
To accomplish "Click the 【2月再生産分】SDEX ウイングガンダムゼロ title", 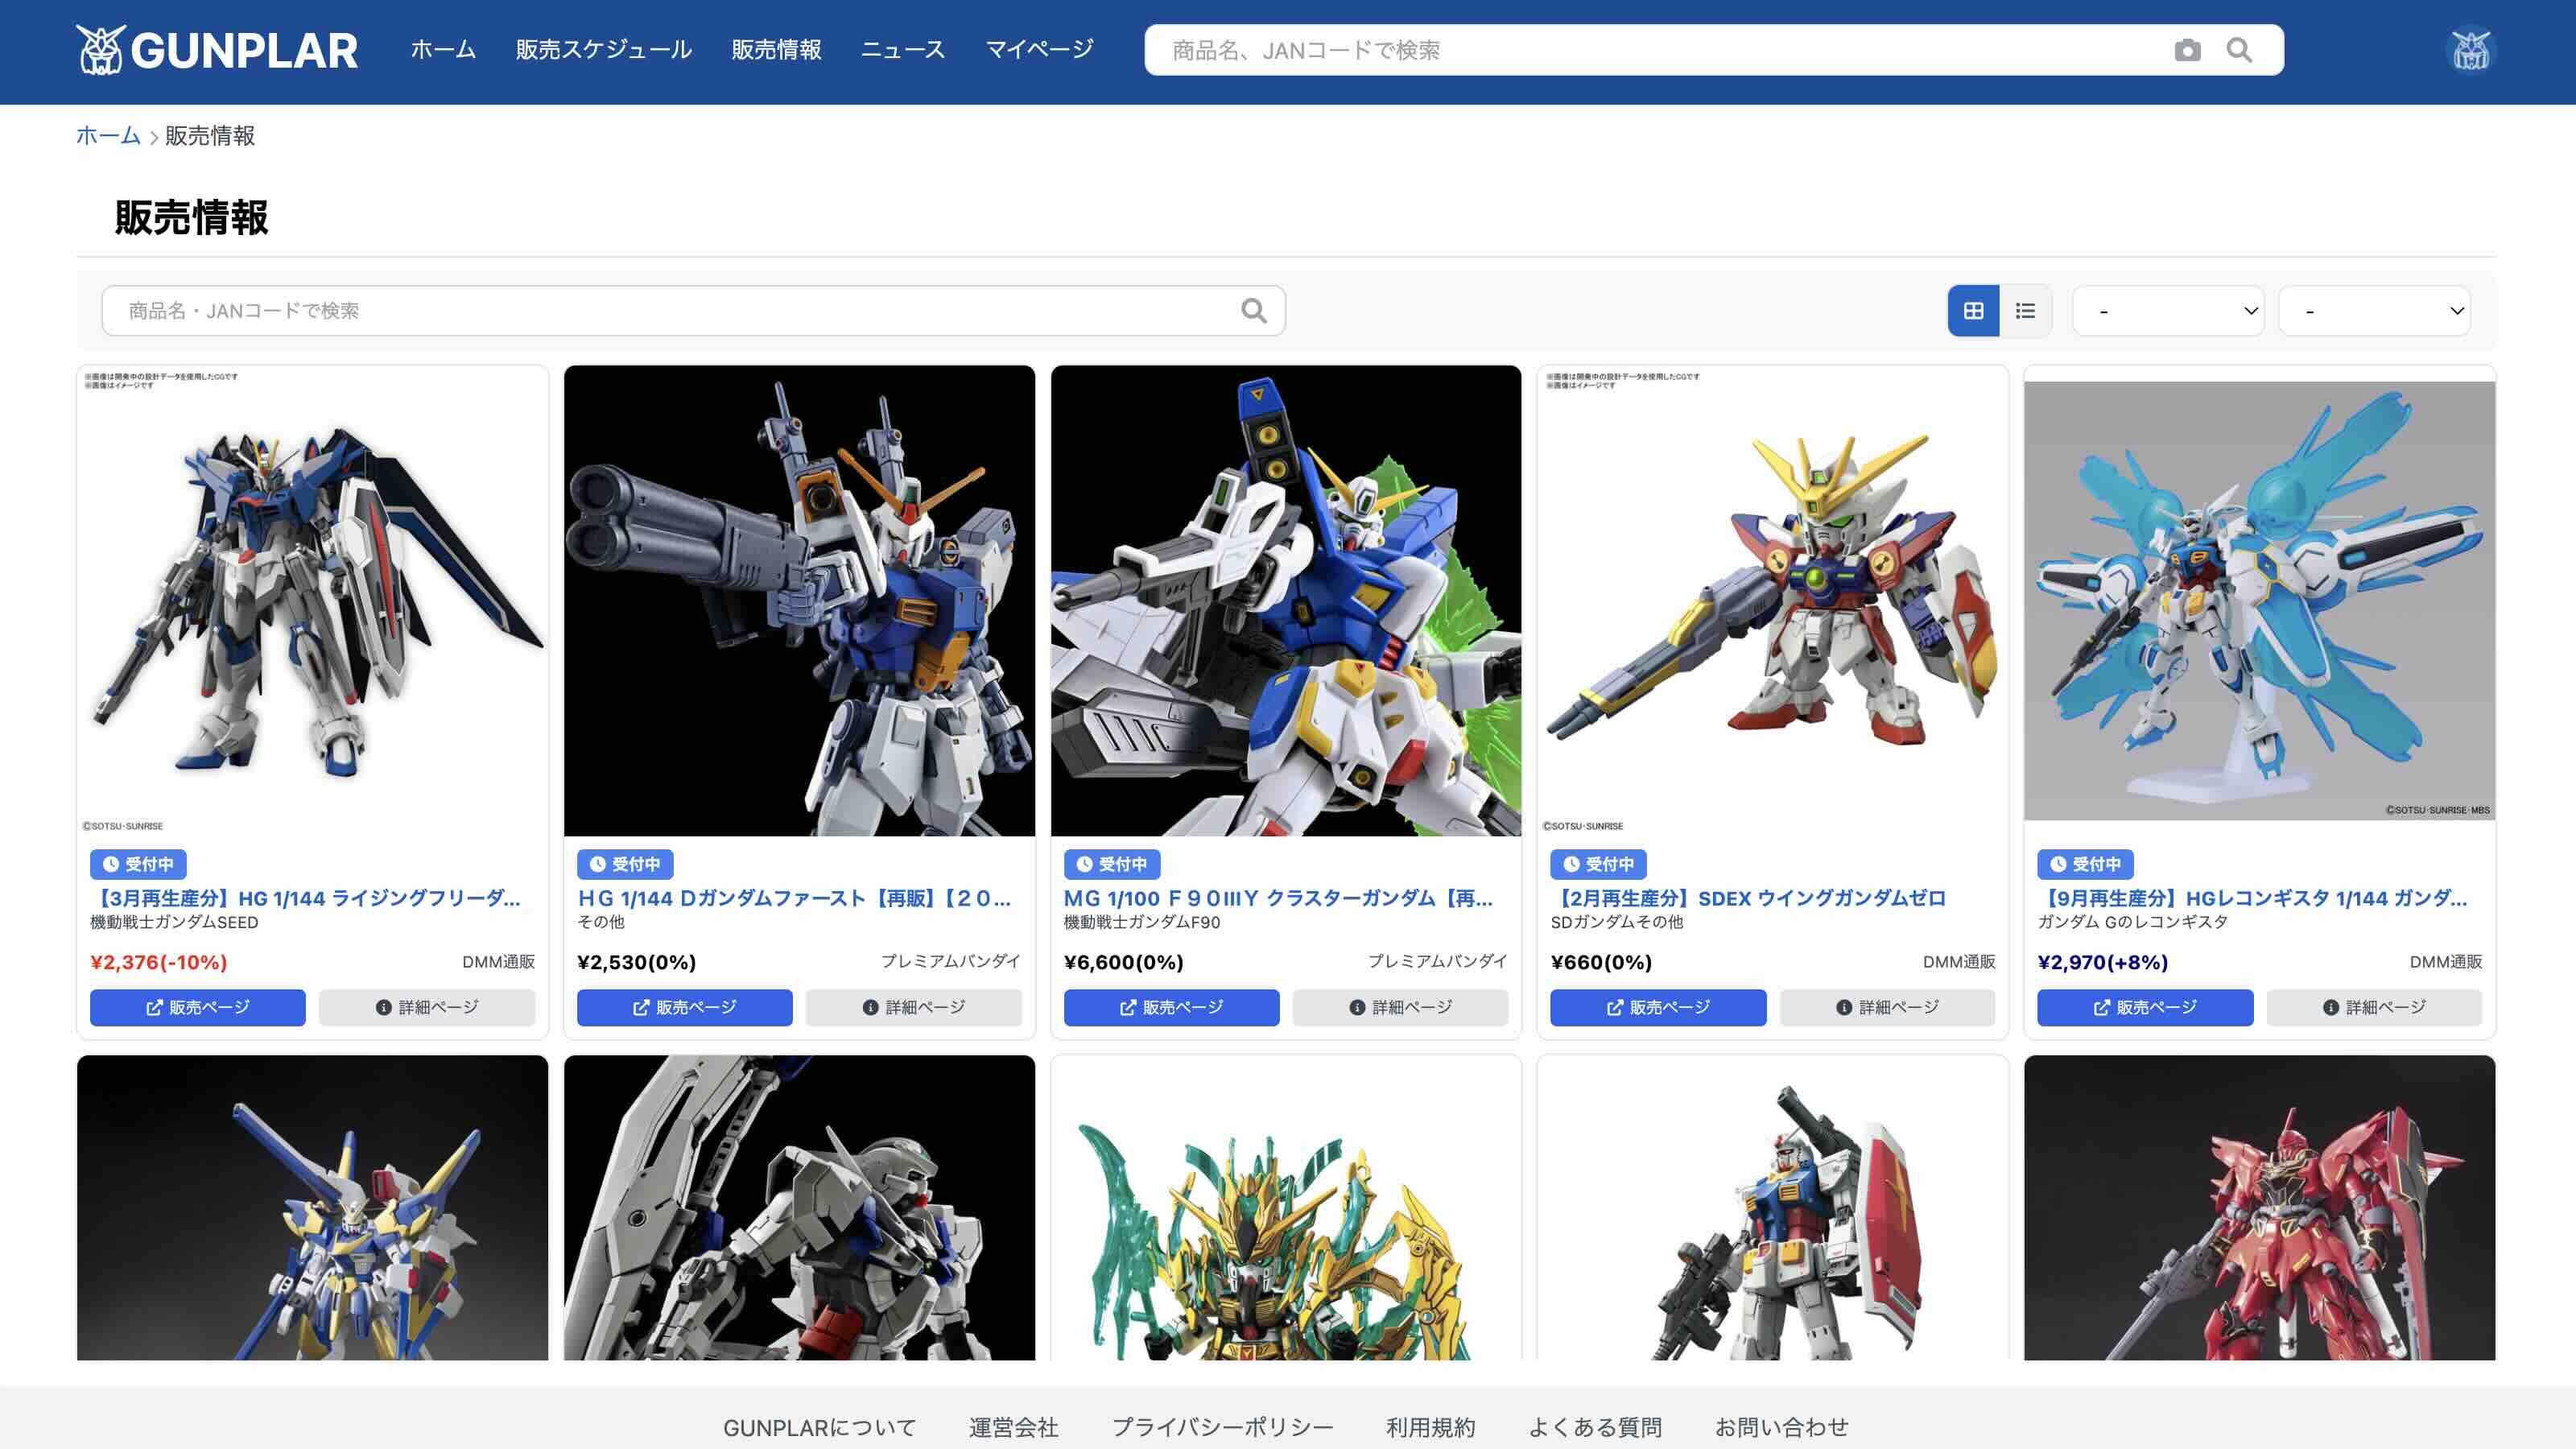I will pos(1748,898).
